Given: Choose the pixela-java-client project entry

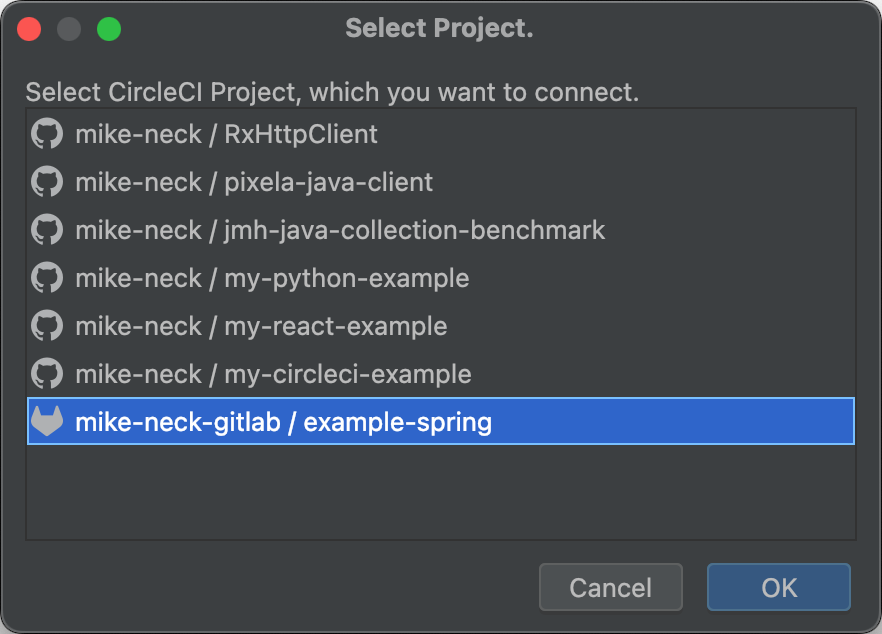Looking at the screenshot, I should [x=441, y=182].
